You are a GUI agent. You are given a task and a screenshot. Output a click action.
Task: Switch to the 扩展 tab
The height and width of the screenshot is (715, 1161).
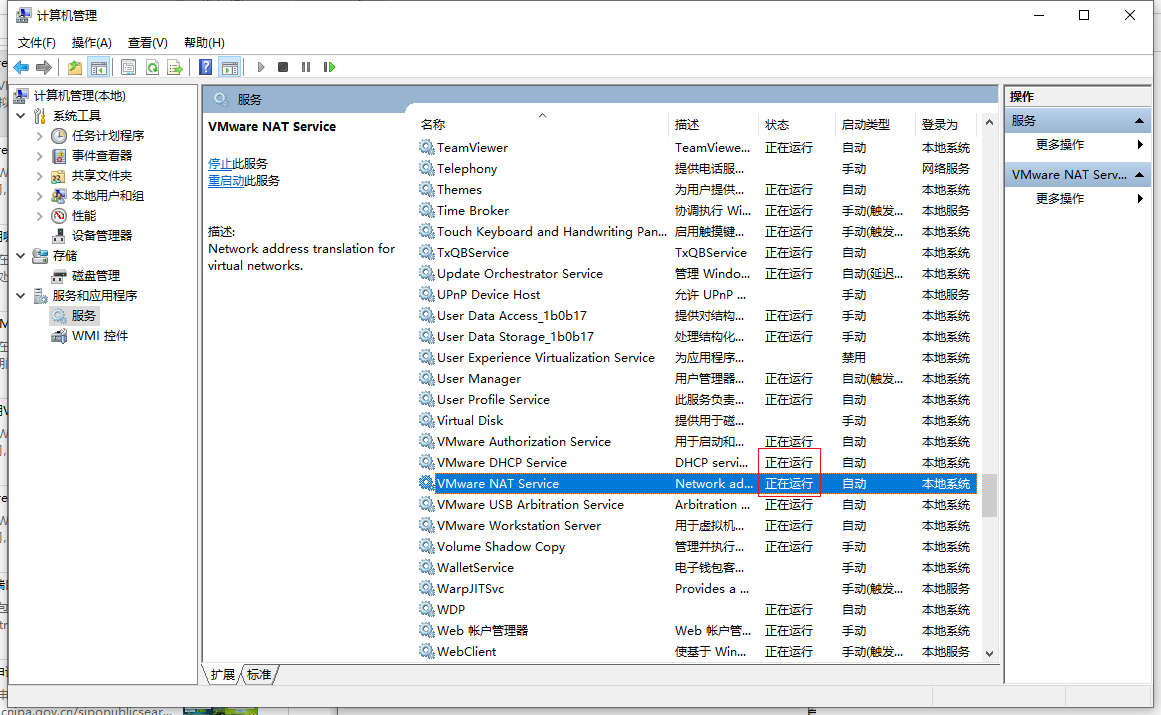[x=222, y=674]
